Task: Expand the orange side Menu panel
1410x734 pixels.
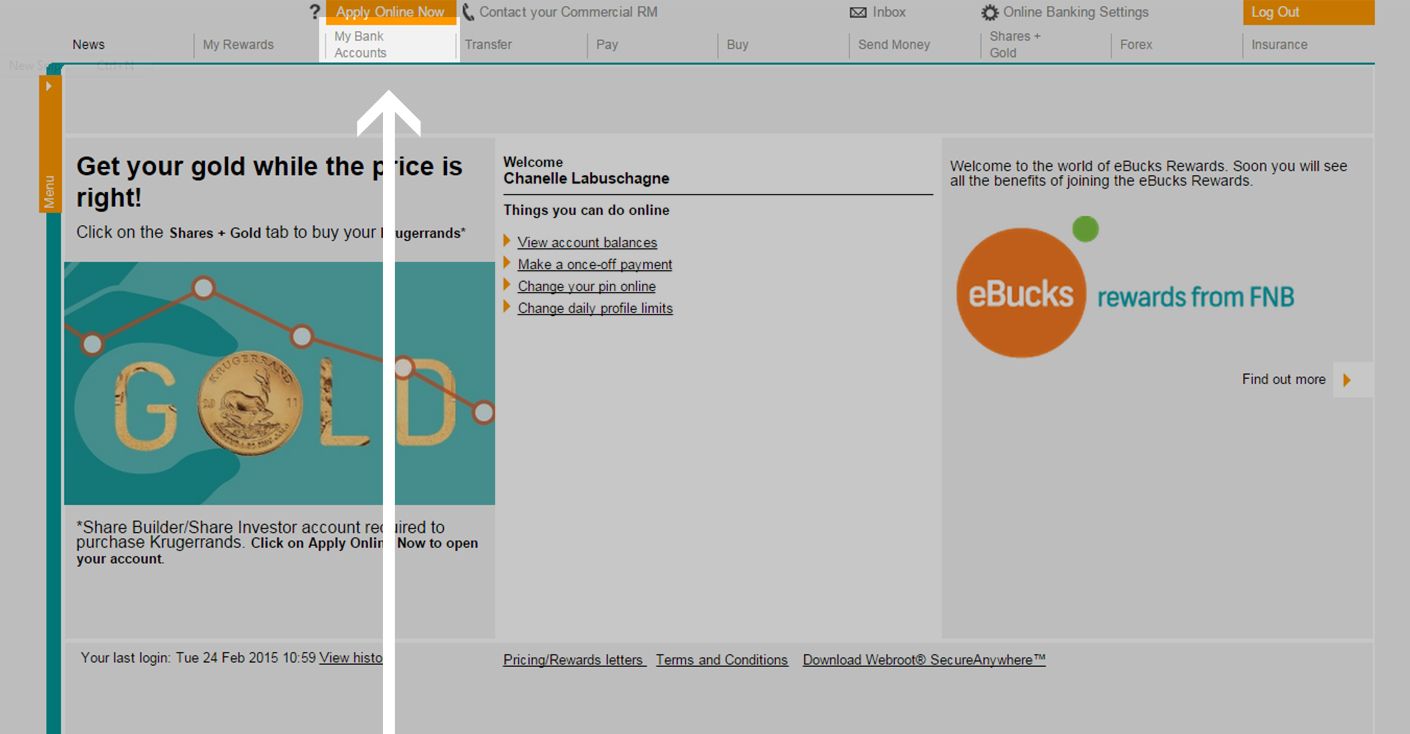Action: [50, 145]
